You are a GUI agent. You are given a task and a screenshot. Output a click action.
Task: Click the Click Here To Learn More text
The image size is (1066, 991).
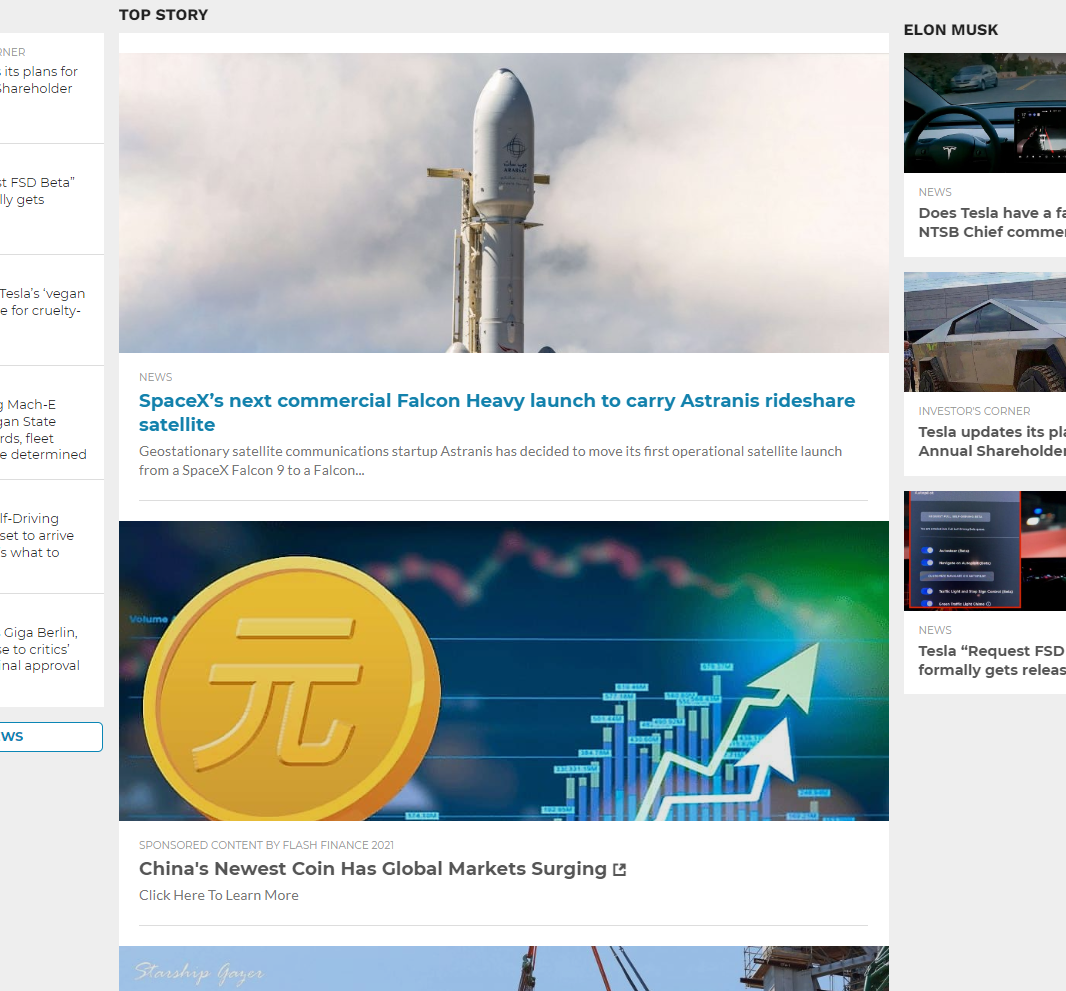pyautogui.click(x=219, y=895)
